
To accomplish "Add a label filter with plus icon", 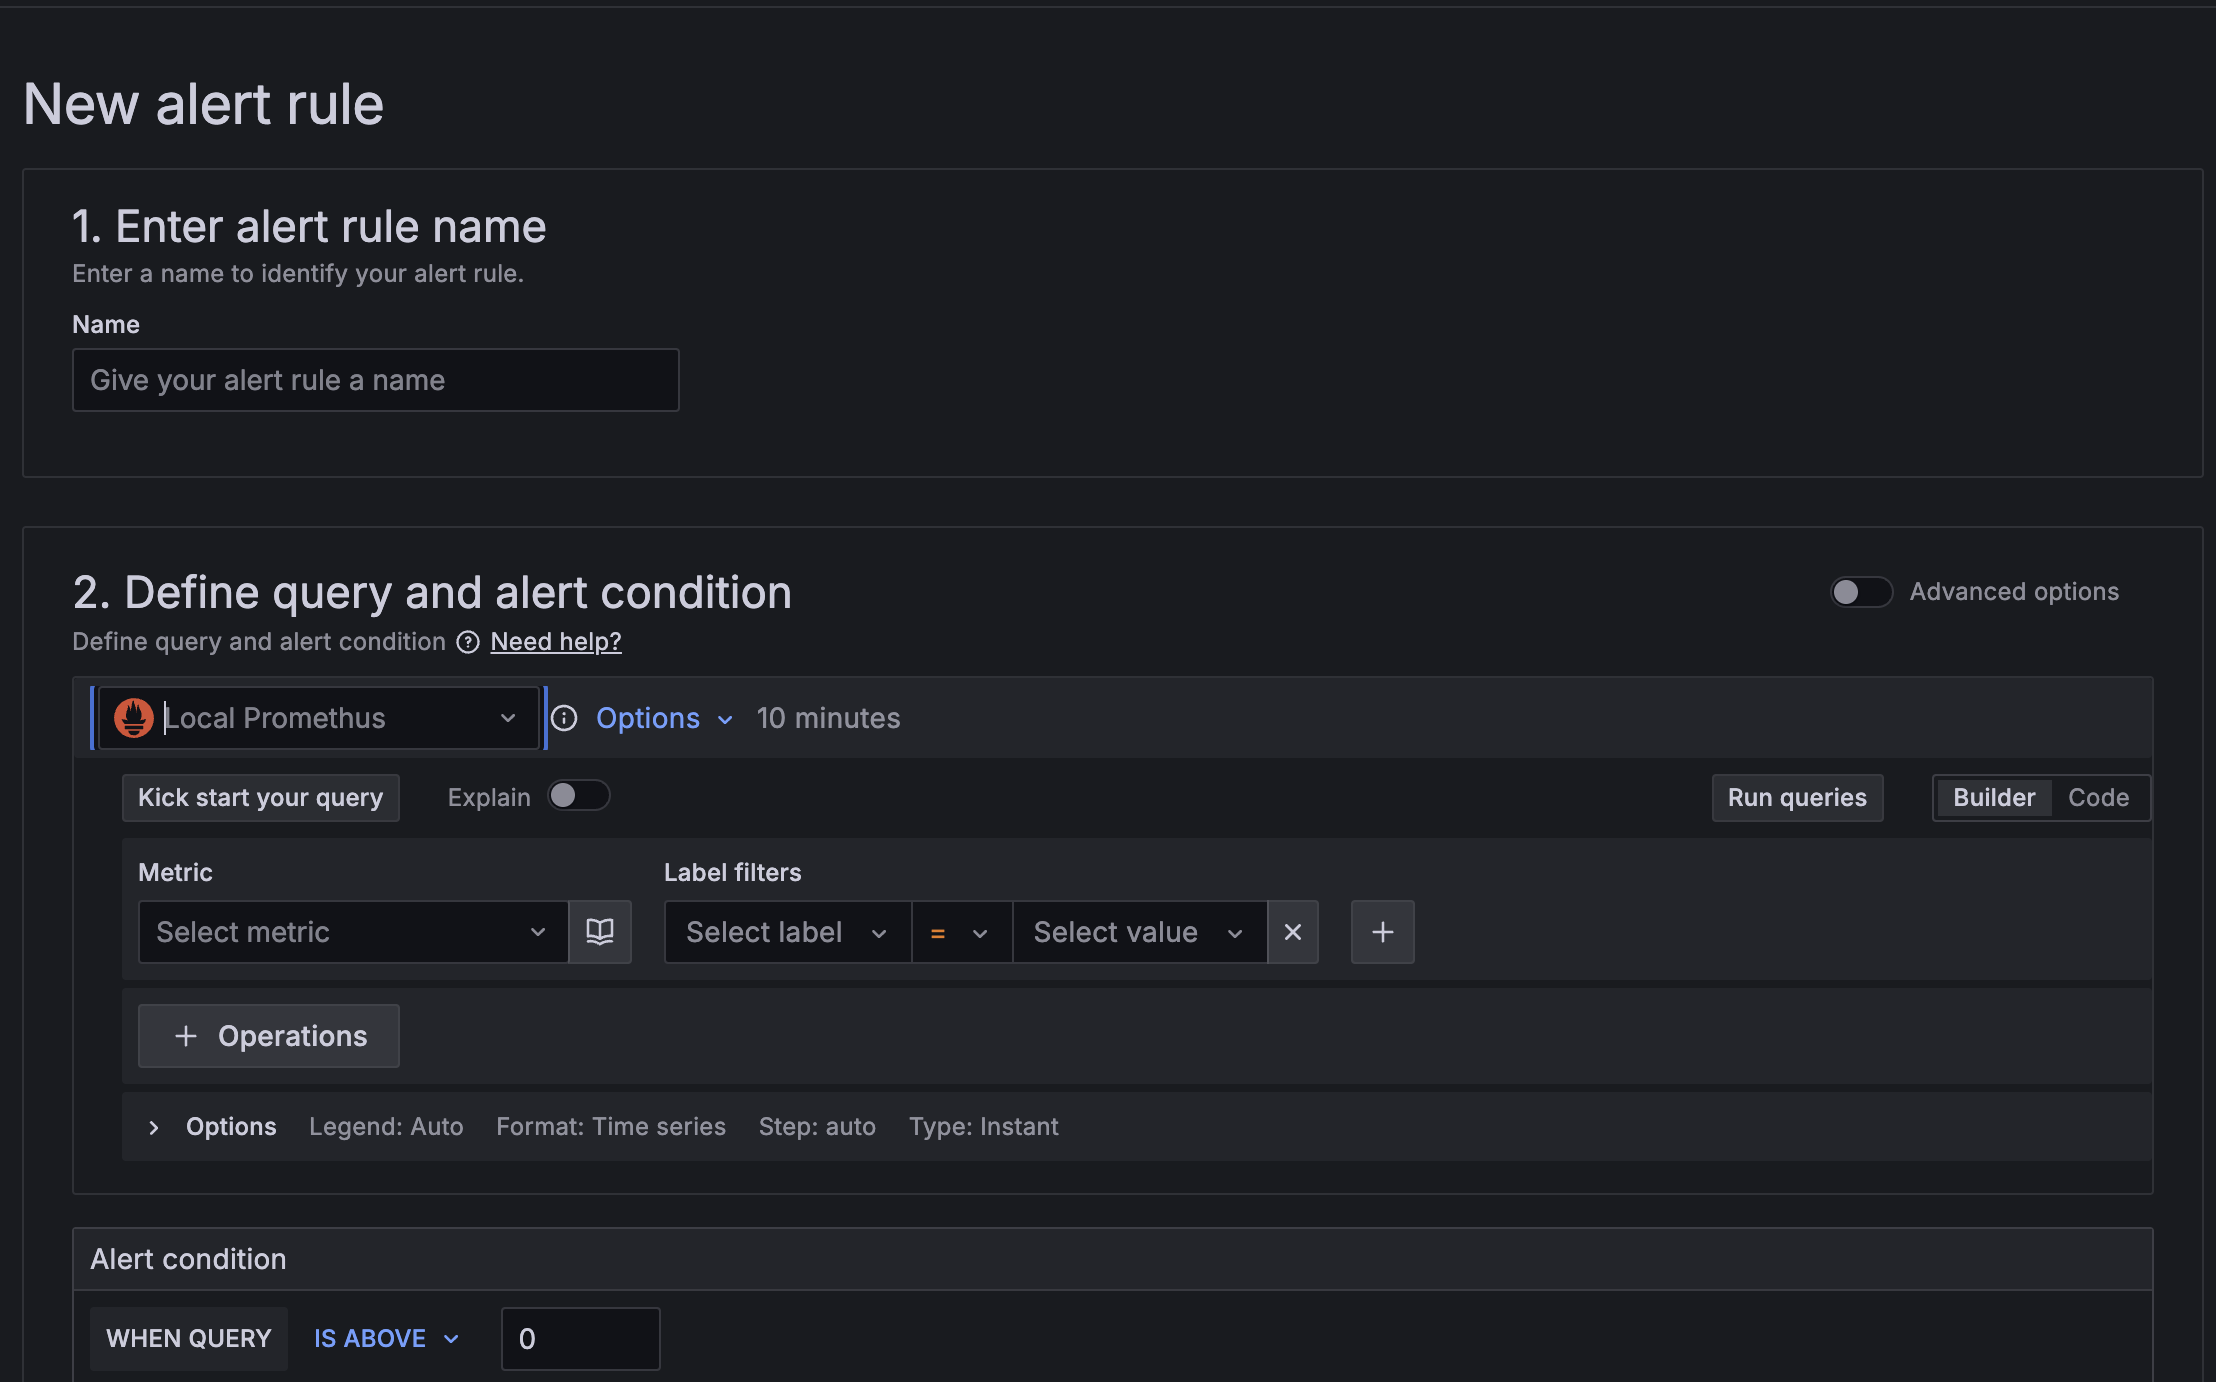I will 1382,932.
